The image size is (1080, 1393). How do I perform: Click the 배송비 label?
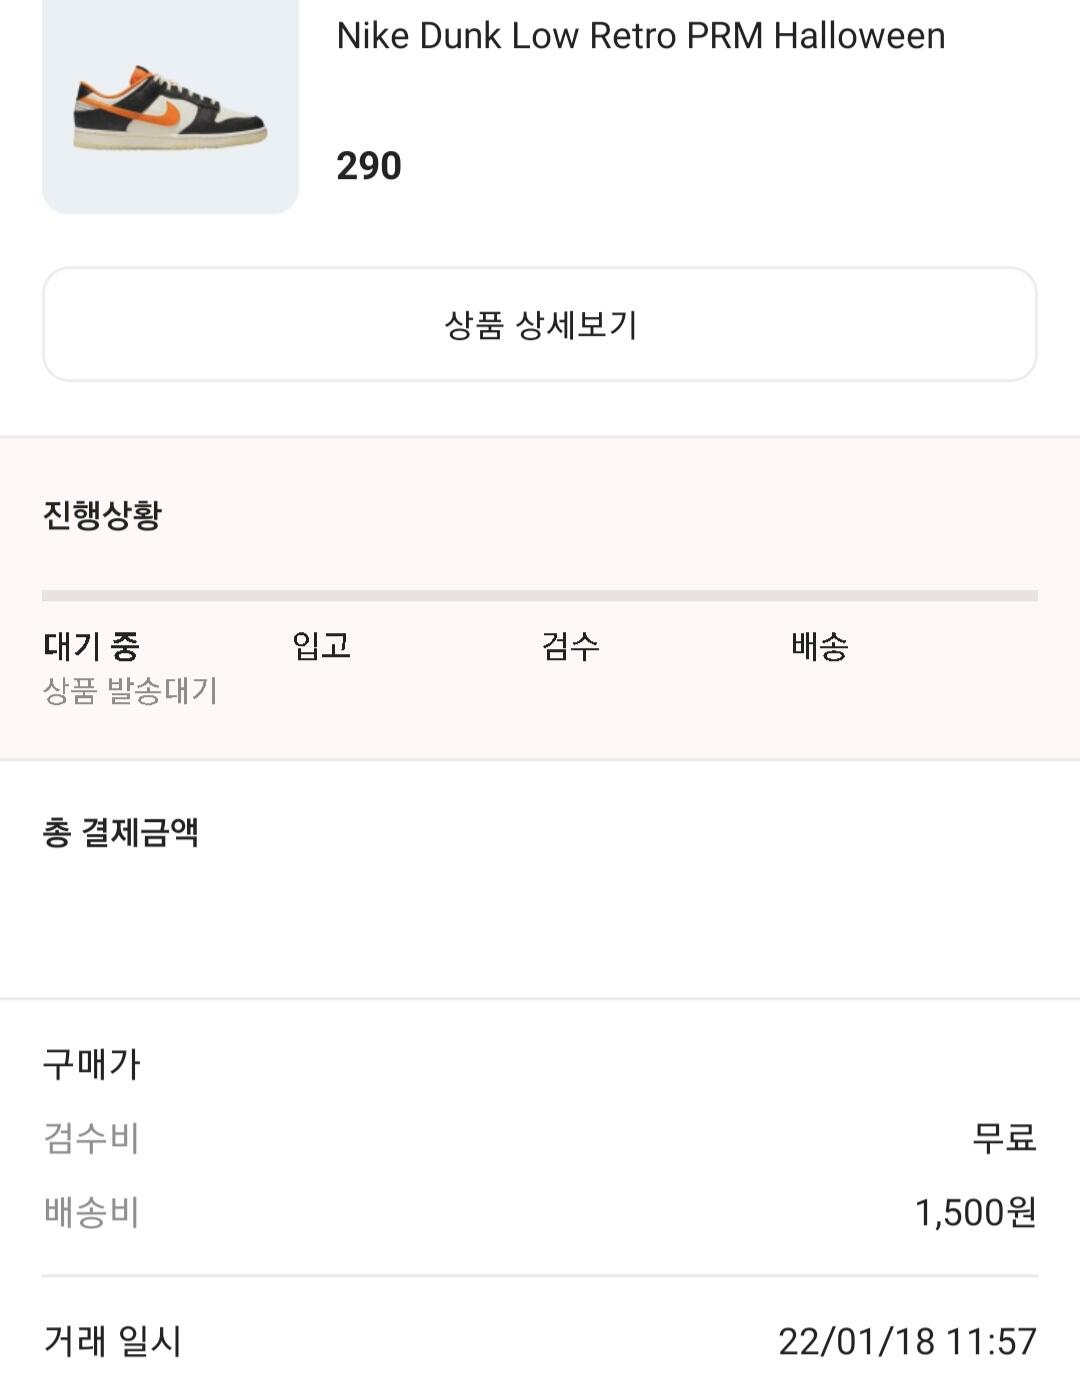coord(92,1212)
